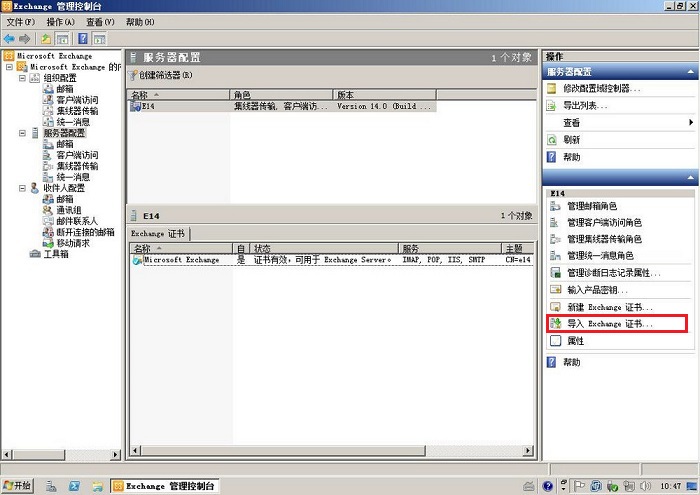Select the Exchange 证书 tab

pyautogui.click(x=158, y=234)
